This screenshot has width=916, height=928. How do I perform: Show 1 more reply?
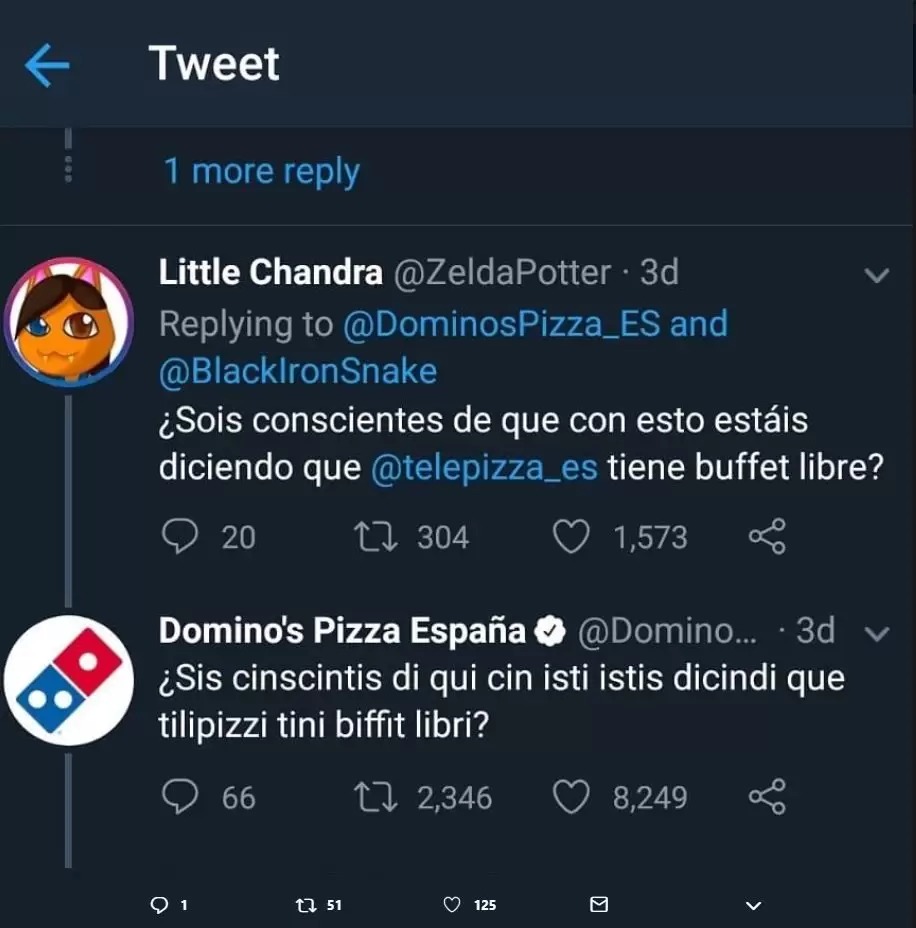point(261,171)
